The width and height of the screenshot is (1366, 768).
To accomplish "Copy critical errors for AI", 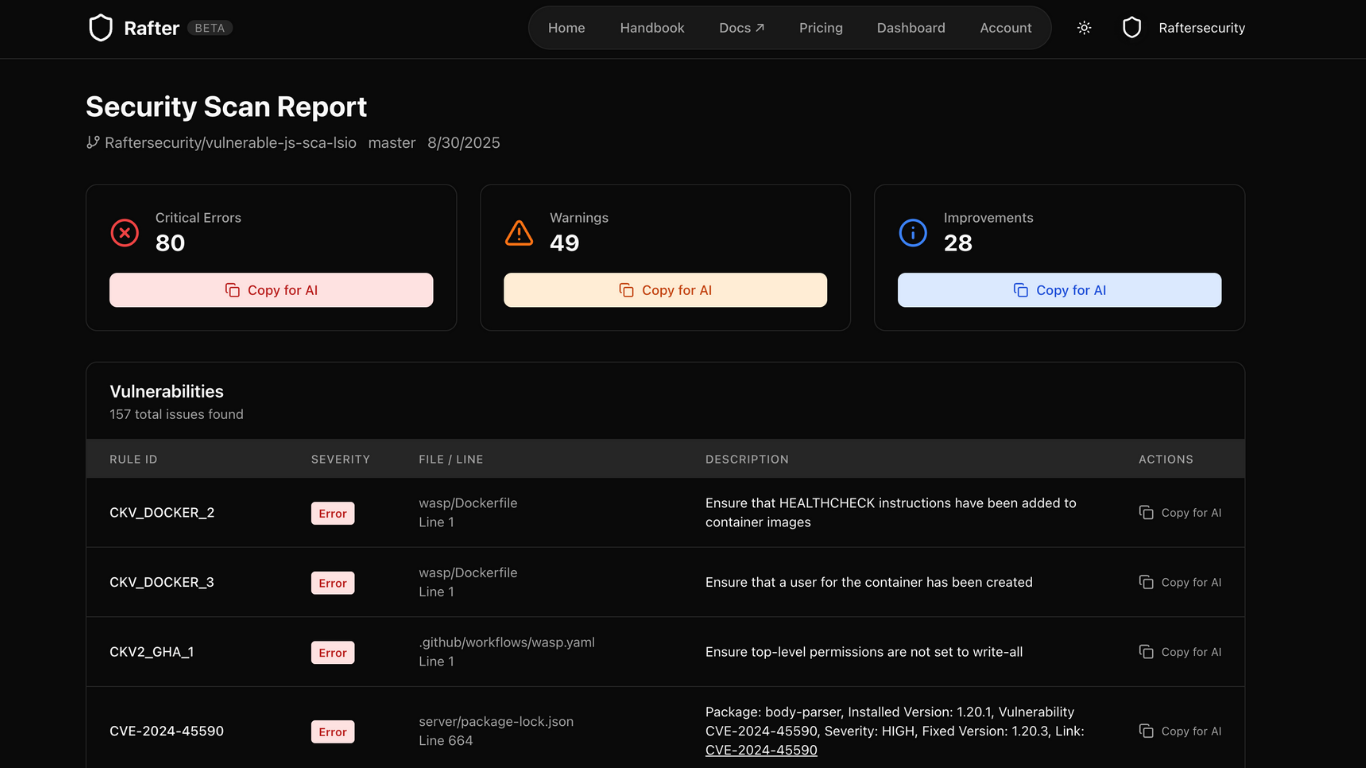I will [271, 290].
